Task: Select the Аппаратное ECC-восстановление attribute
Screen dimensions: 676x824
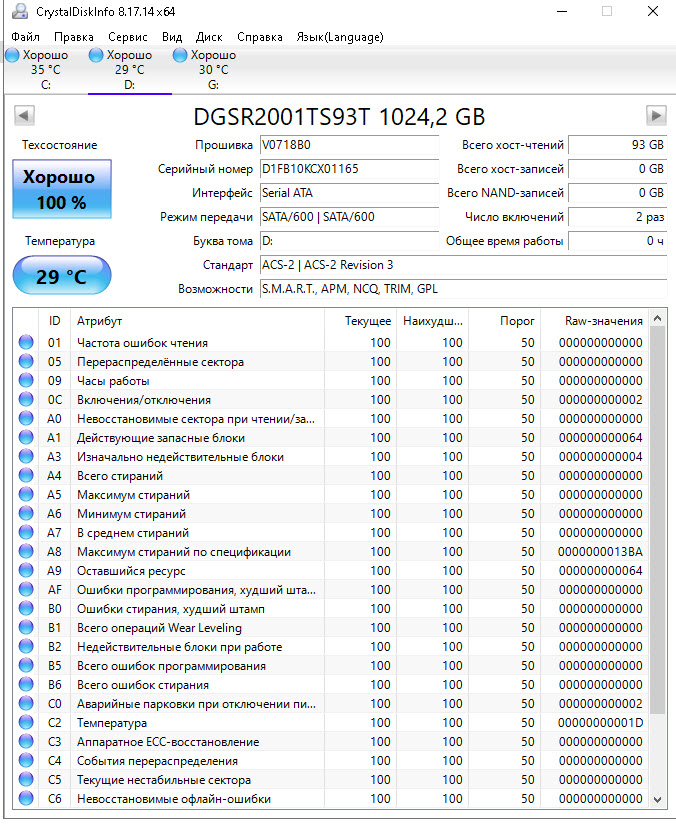Action: click(x=331, y=741)
